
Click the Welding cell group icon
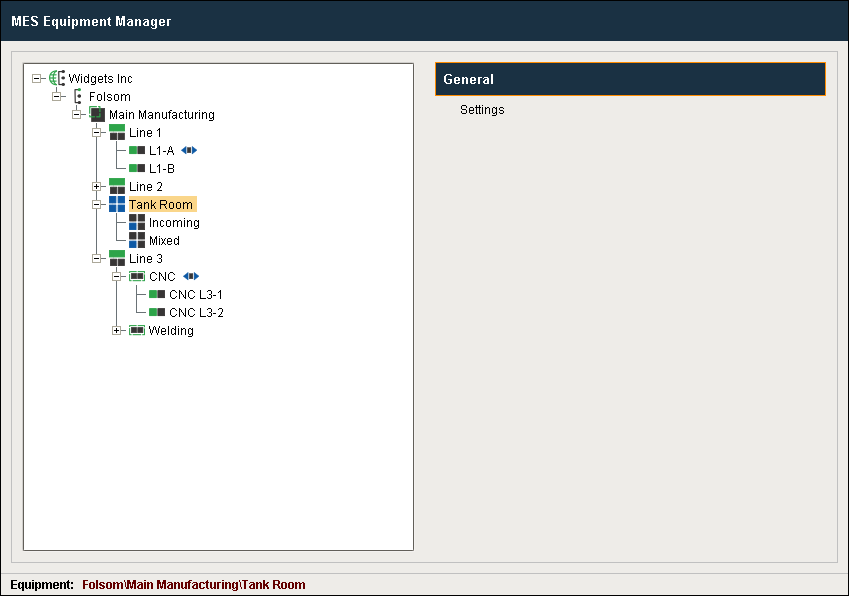point(137,331)
